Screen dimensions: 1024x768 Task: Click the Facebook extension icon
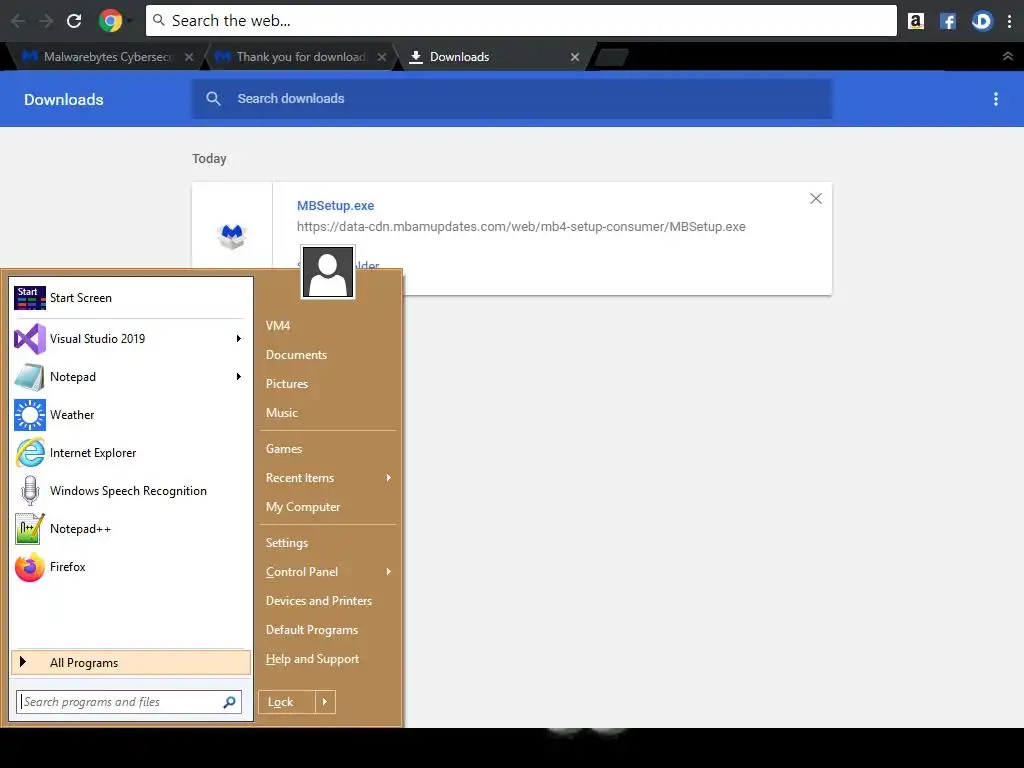point(948,21)
